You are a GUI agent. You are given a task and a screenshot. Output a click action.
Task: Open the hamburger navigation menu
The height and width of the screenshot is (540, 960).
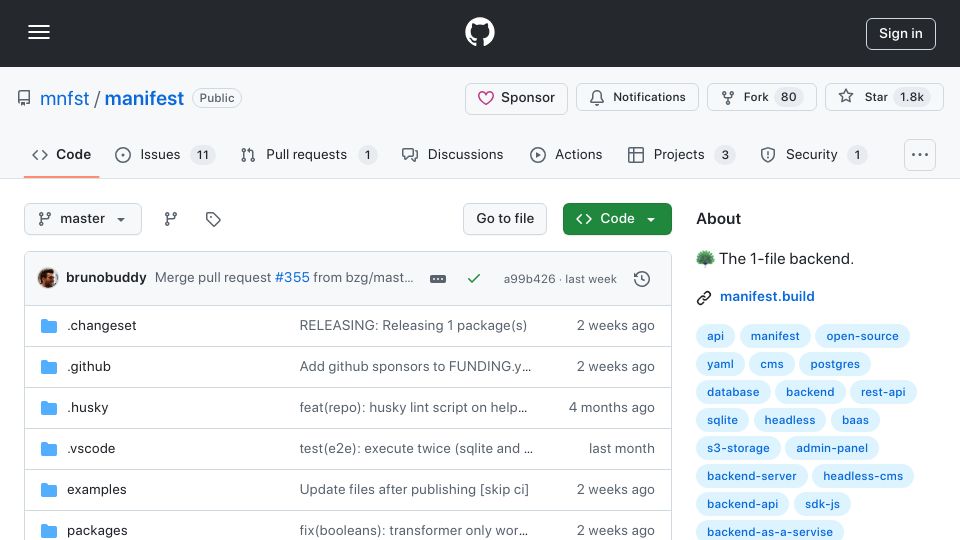point(39,32)
